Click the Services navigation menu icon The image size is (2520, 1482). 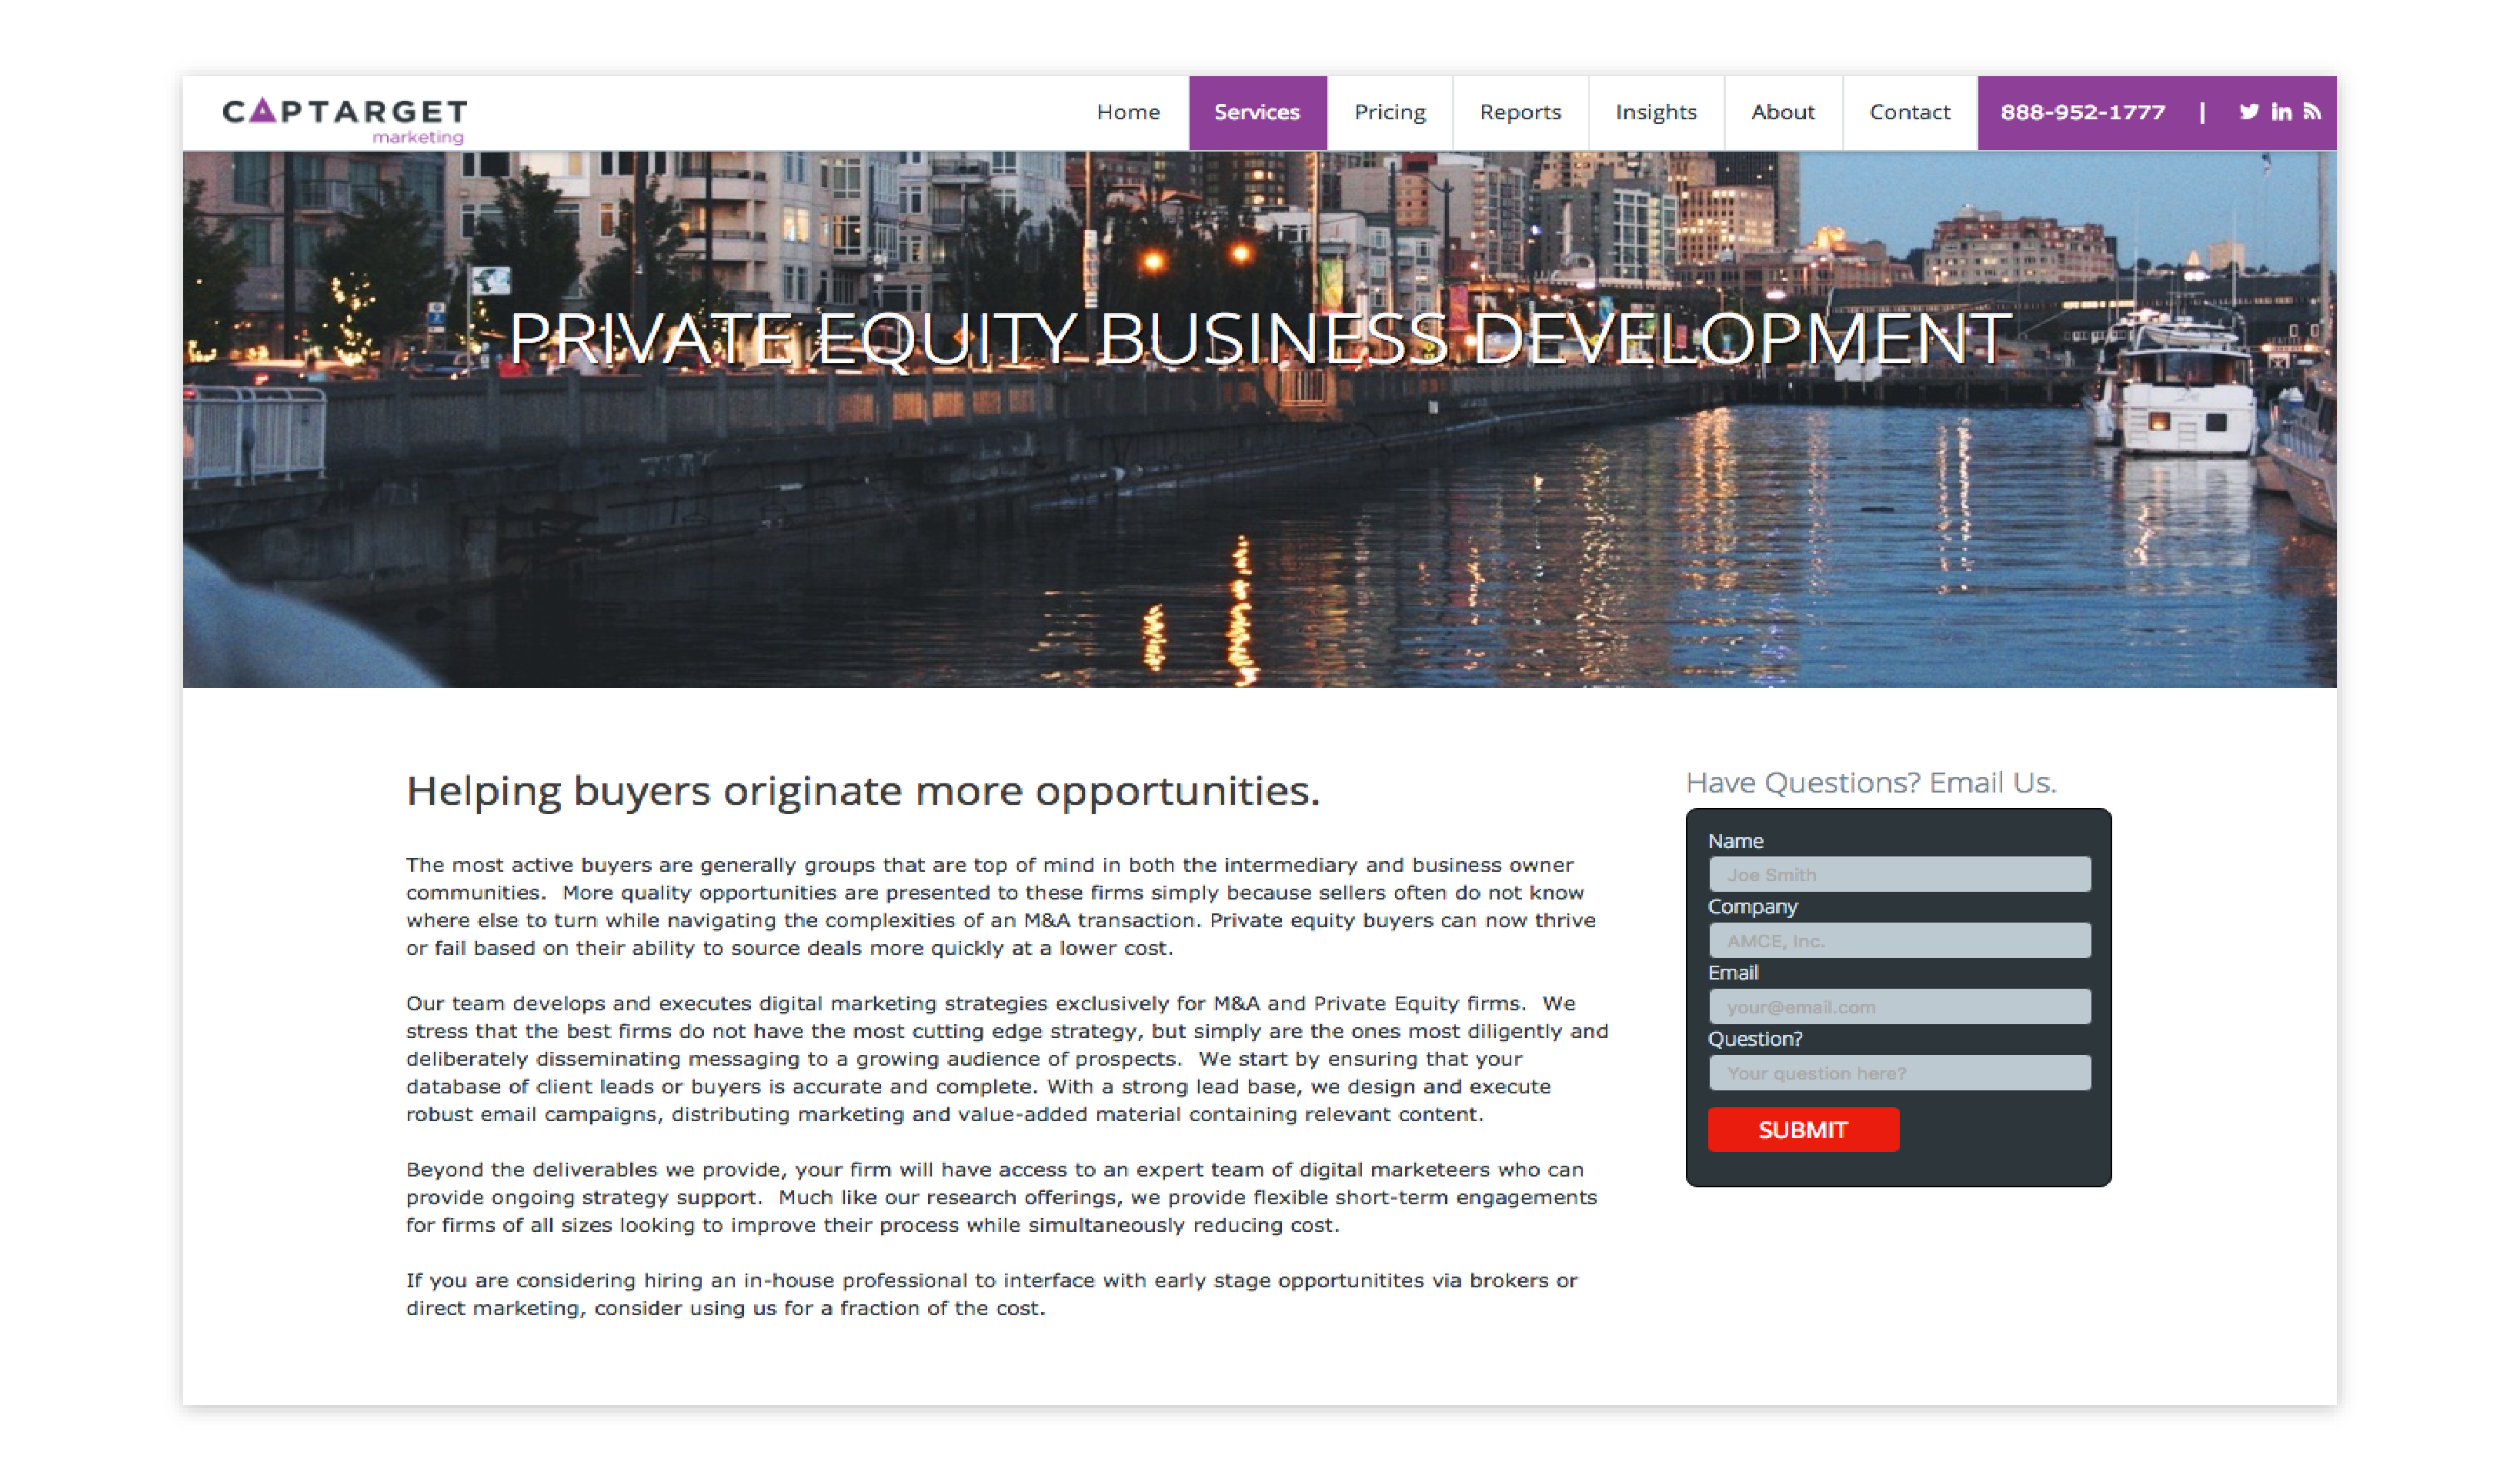[x=1256, y=109]
